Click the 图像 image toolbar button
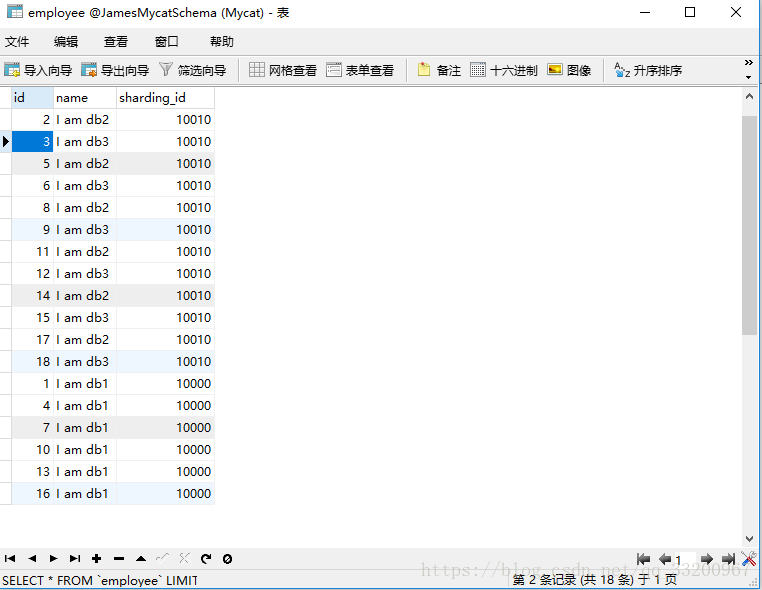Viewport: 762px width, 590px height. [x=569, y=70]
